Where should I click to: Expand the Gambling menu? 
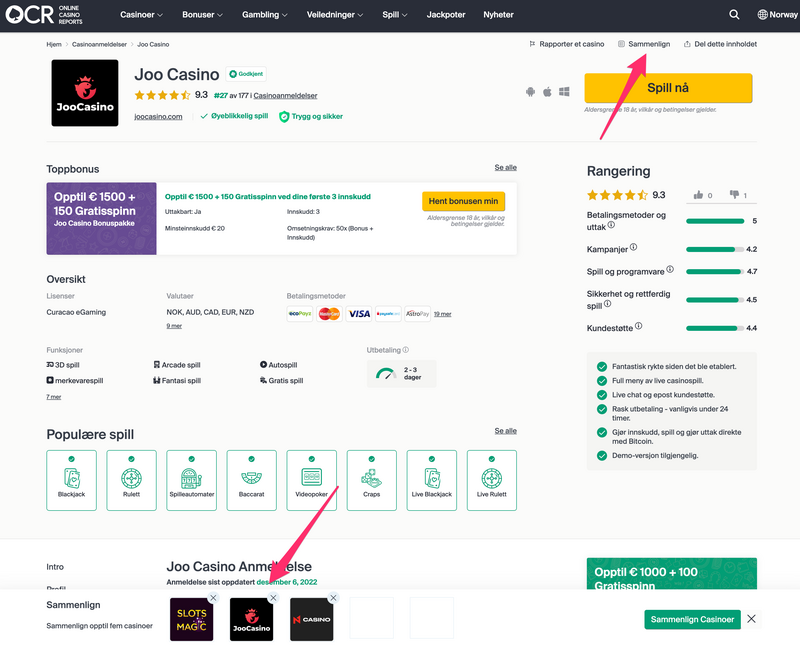[x=264, y=15]
